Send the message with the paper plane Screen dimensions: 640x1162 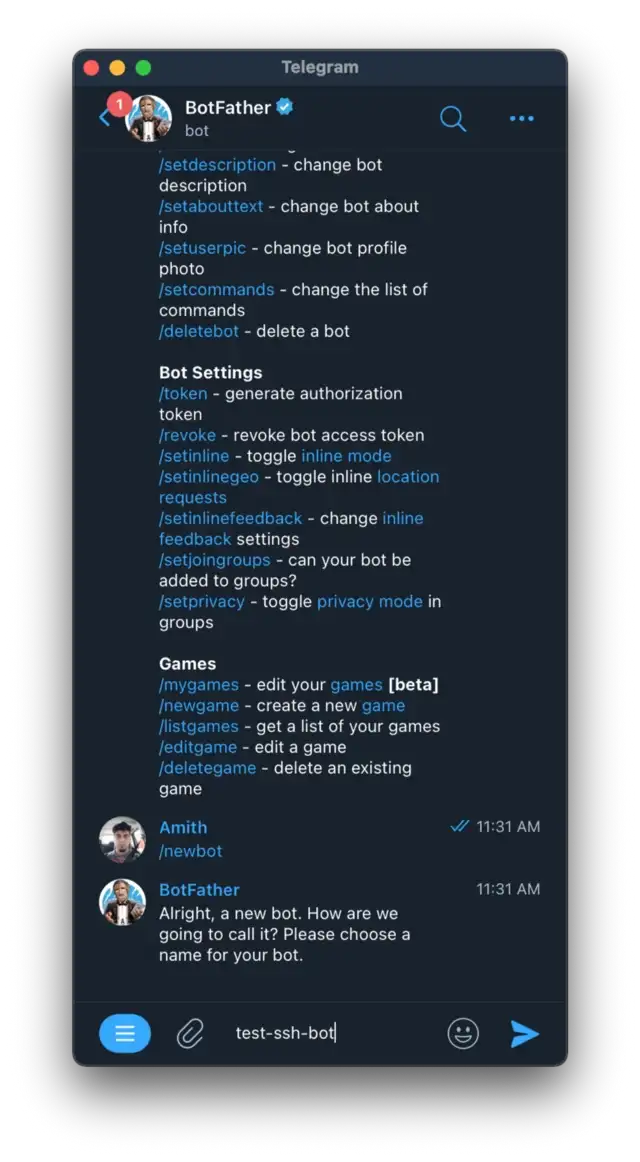pos(524,1033)
